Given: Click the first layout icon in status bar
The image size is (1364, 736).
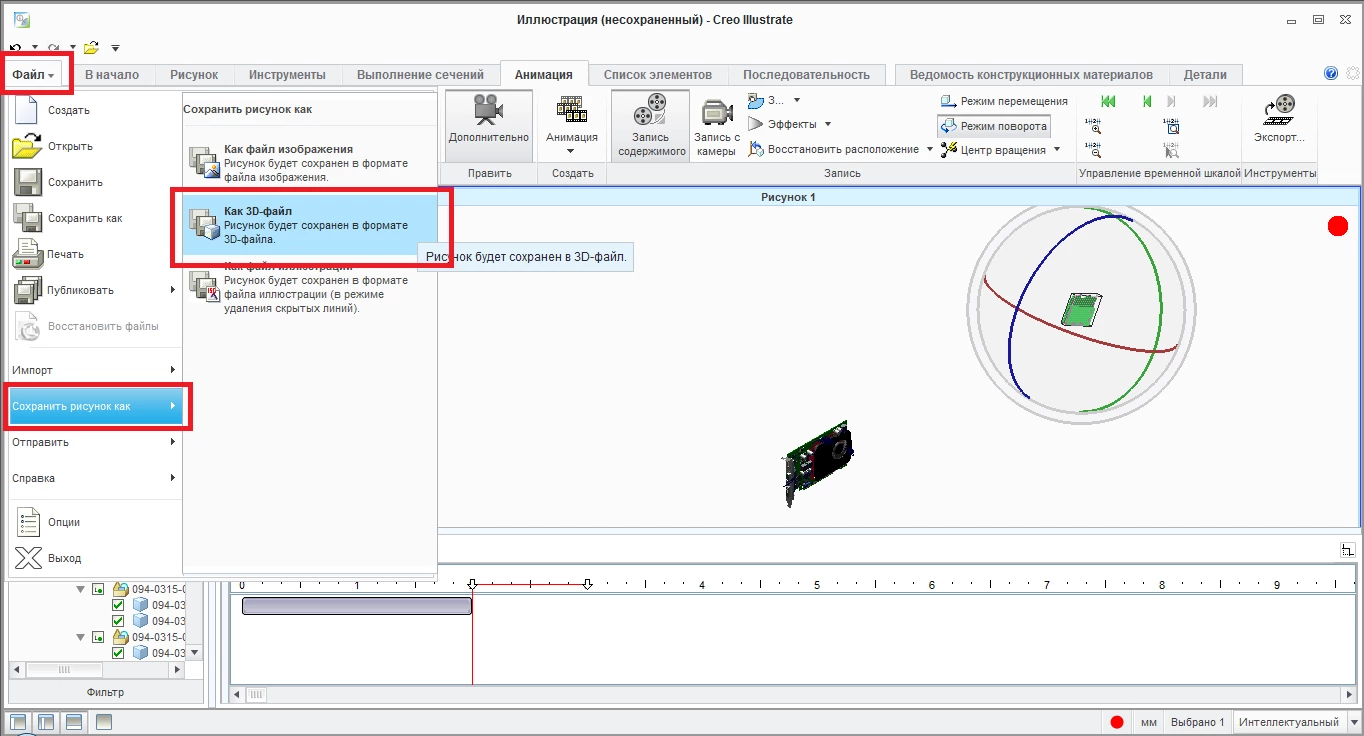Looking at the screenshot, I should (x=19, y=722).
